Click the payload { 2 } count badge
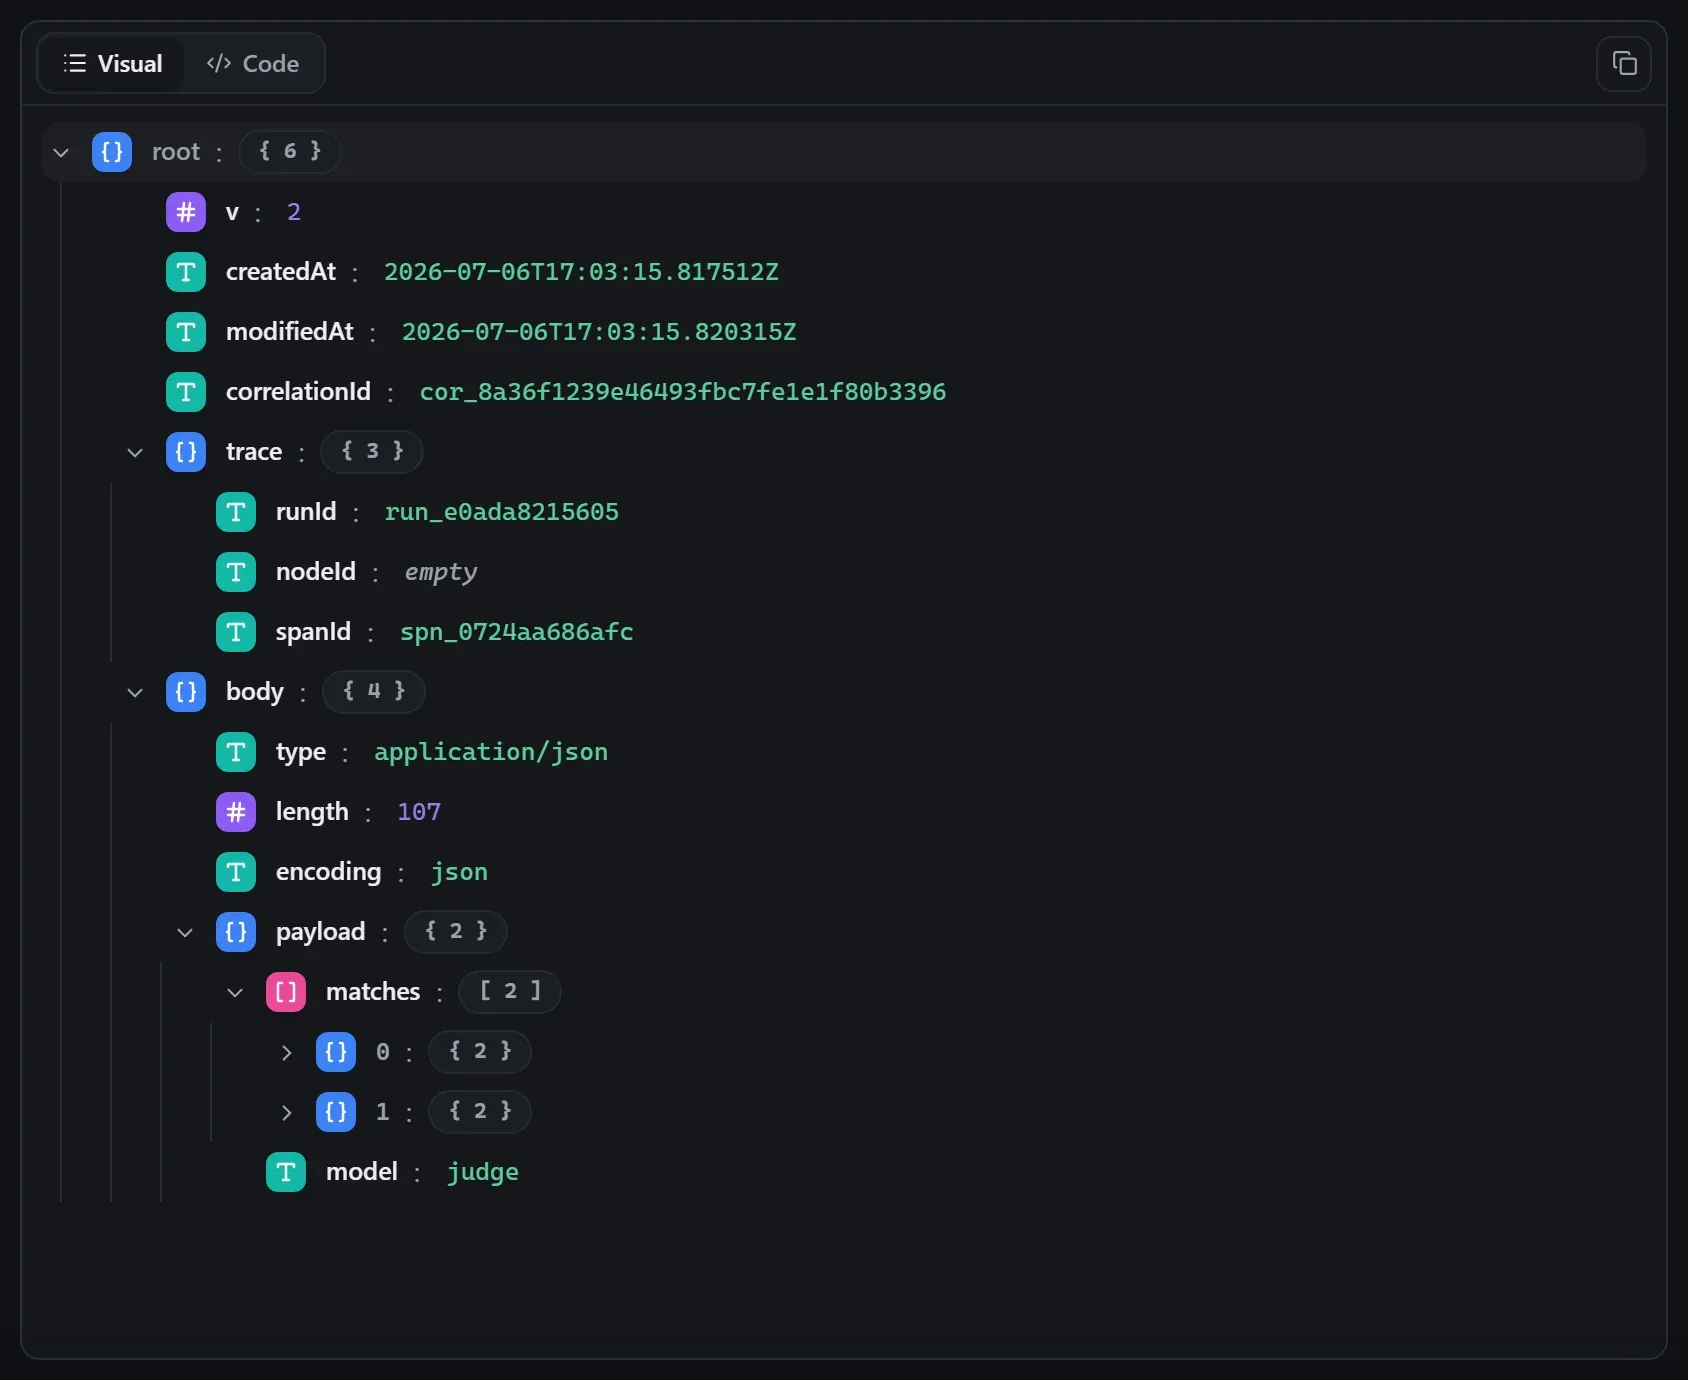This screenshot has width=1688, height=1380. tap(456, 931)
